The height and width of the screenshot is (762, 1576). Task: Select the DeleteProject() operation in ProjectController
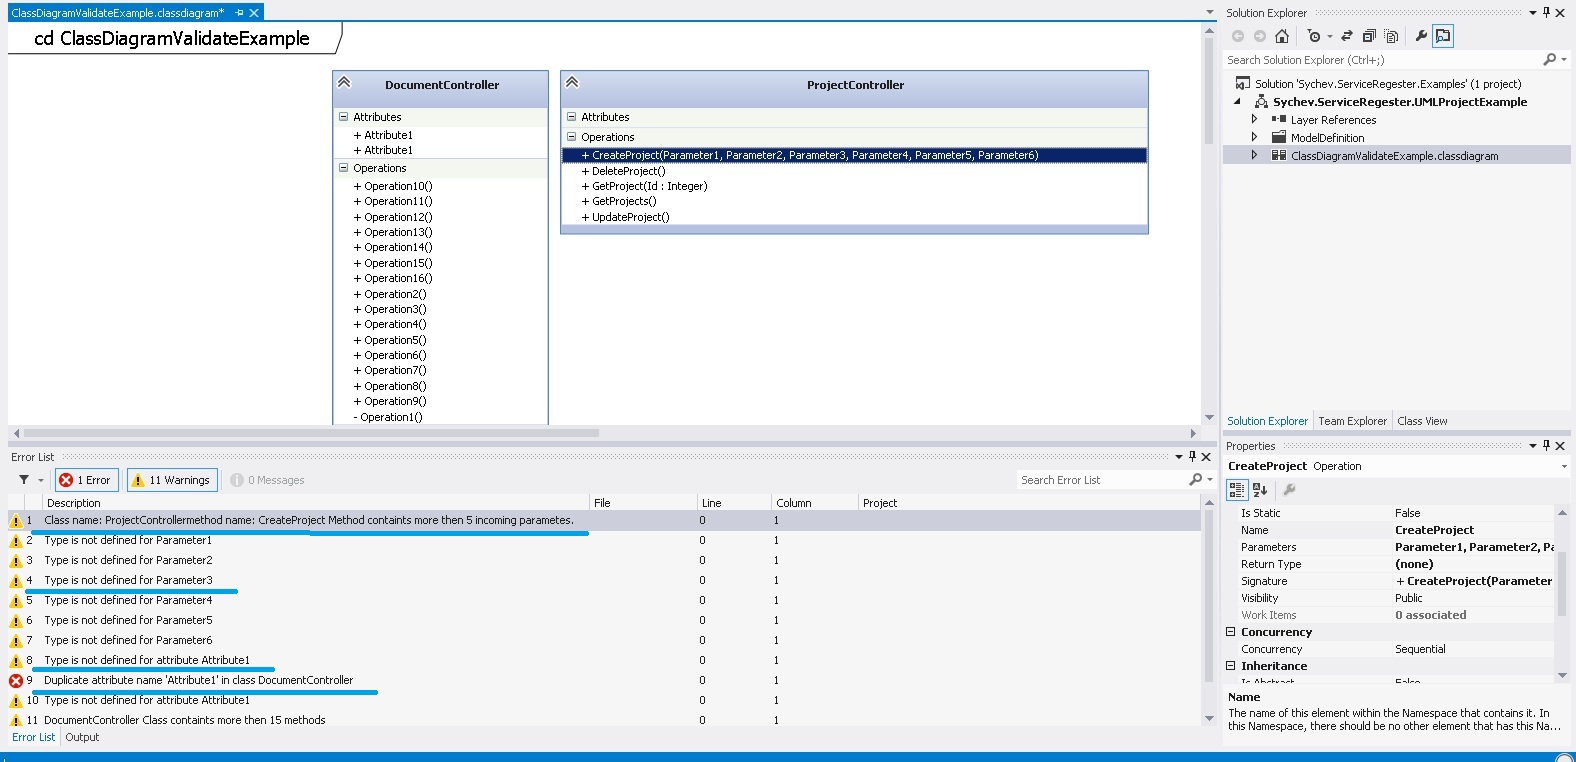point(628,171)
